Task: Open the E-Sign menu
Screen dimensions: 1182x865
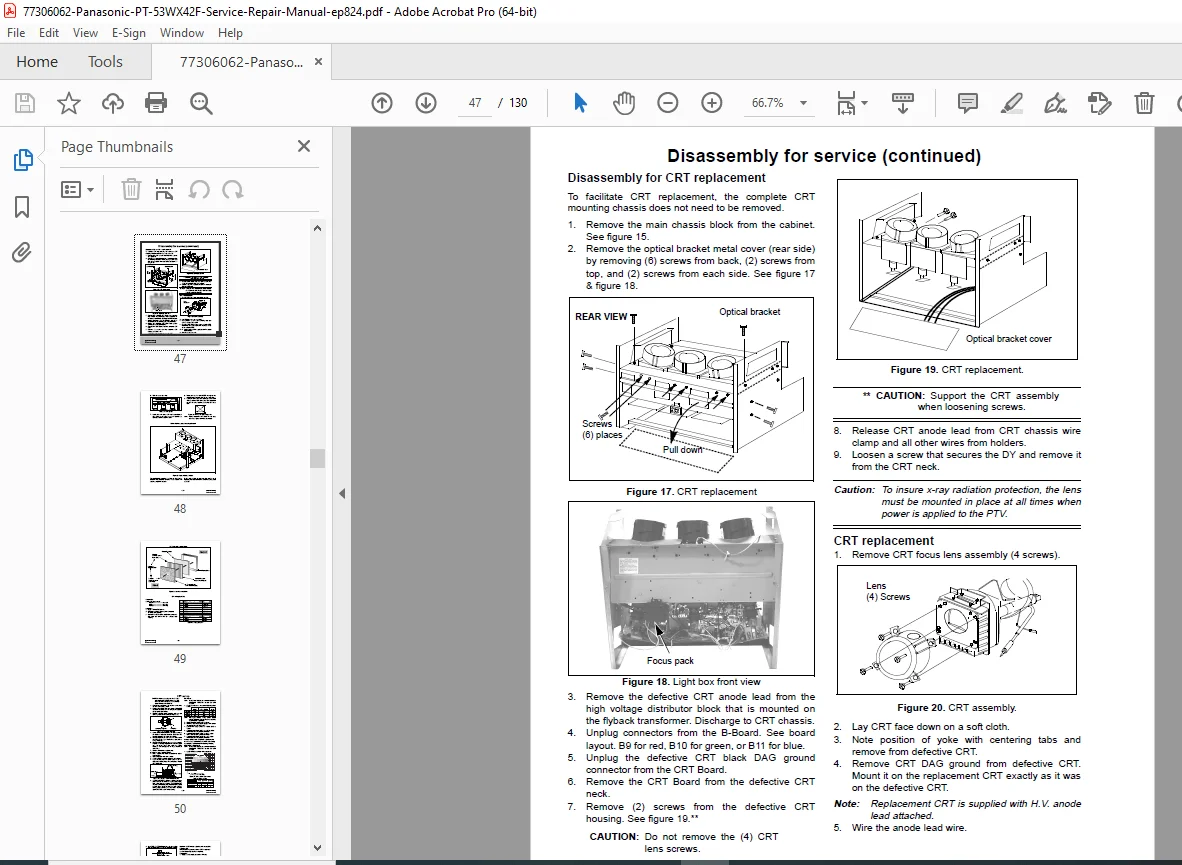Action: 129,32
